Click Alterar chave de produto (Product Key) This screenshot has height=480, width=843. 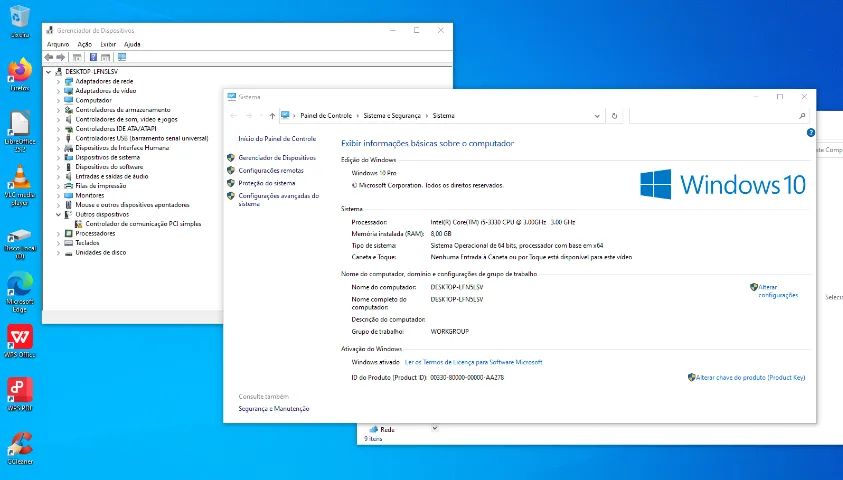click(x=750, y=377)
